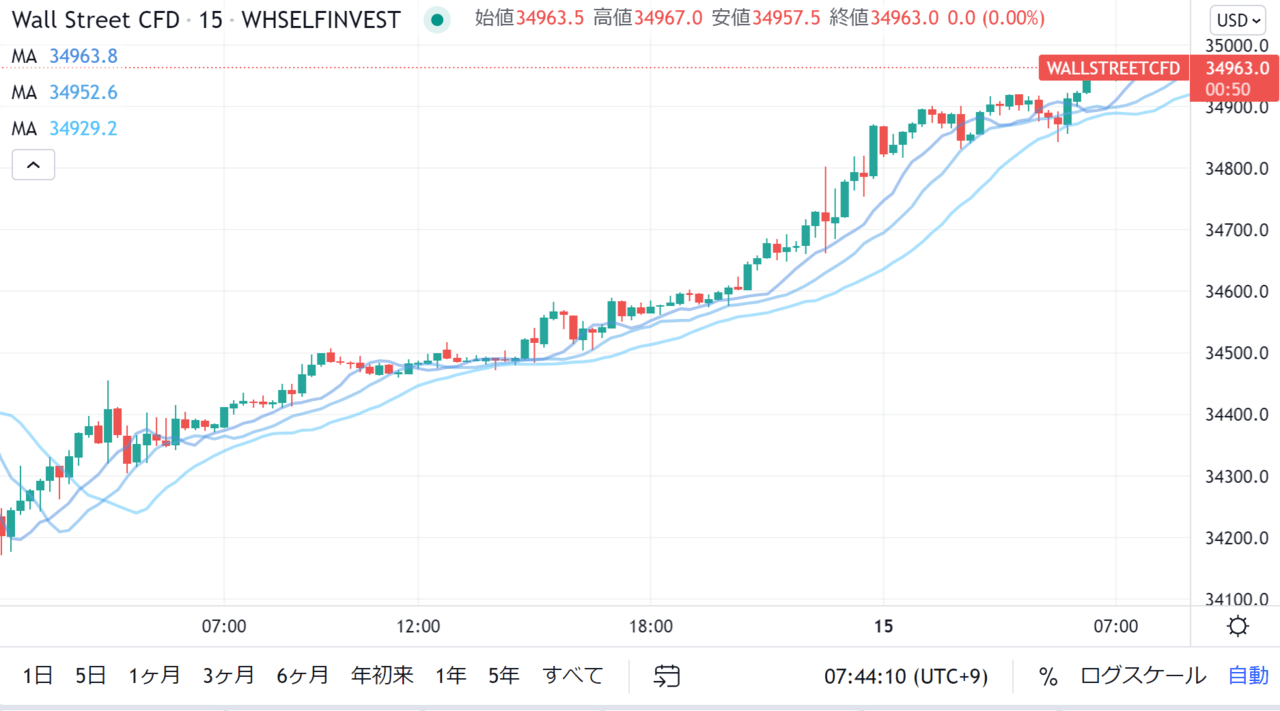Toggle ログスケール log scale

click(x=1143, y=676)
